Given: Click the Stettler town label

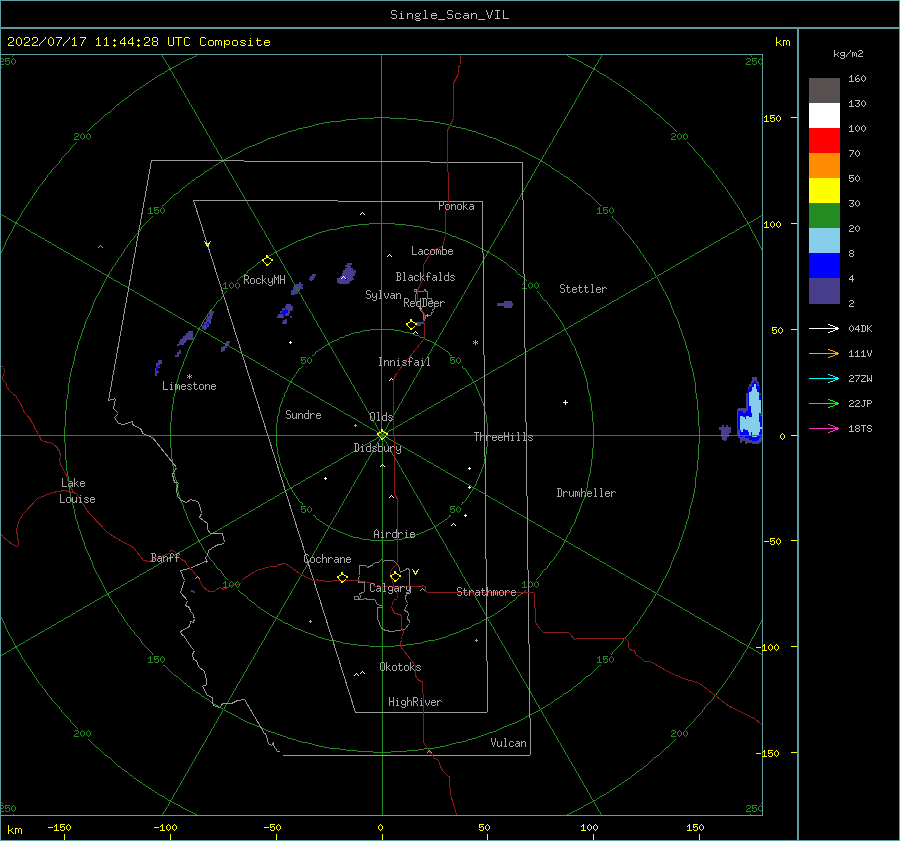Looking at the screenshot, I should click(x=583, y=289).
